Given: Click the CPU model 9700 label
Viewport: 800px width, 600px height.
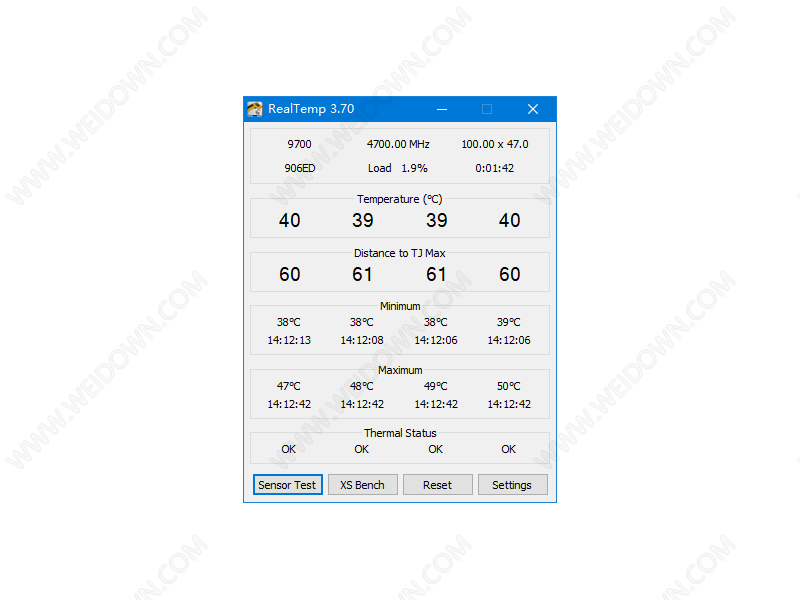Looking at the screenshot, I should 299,144.
